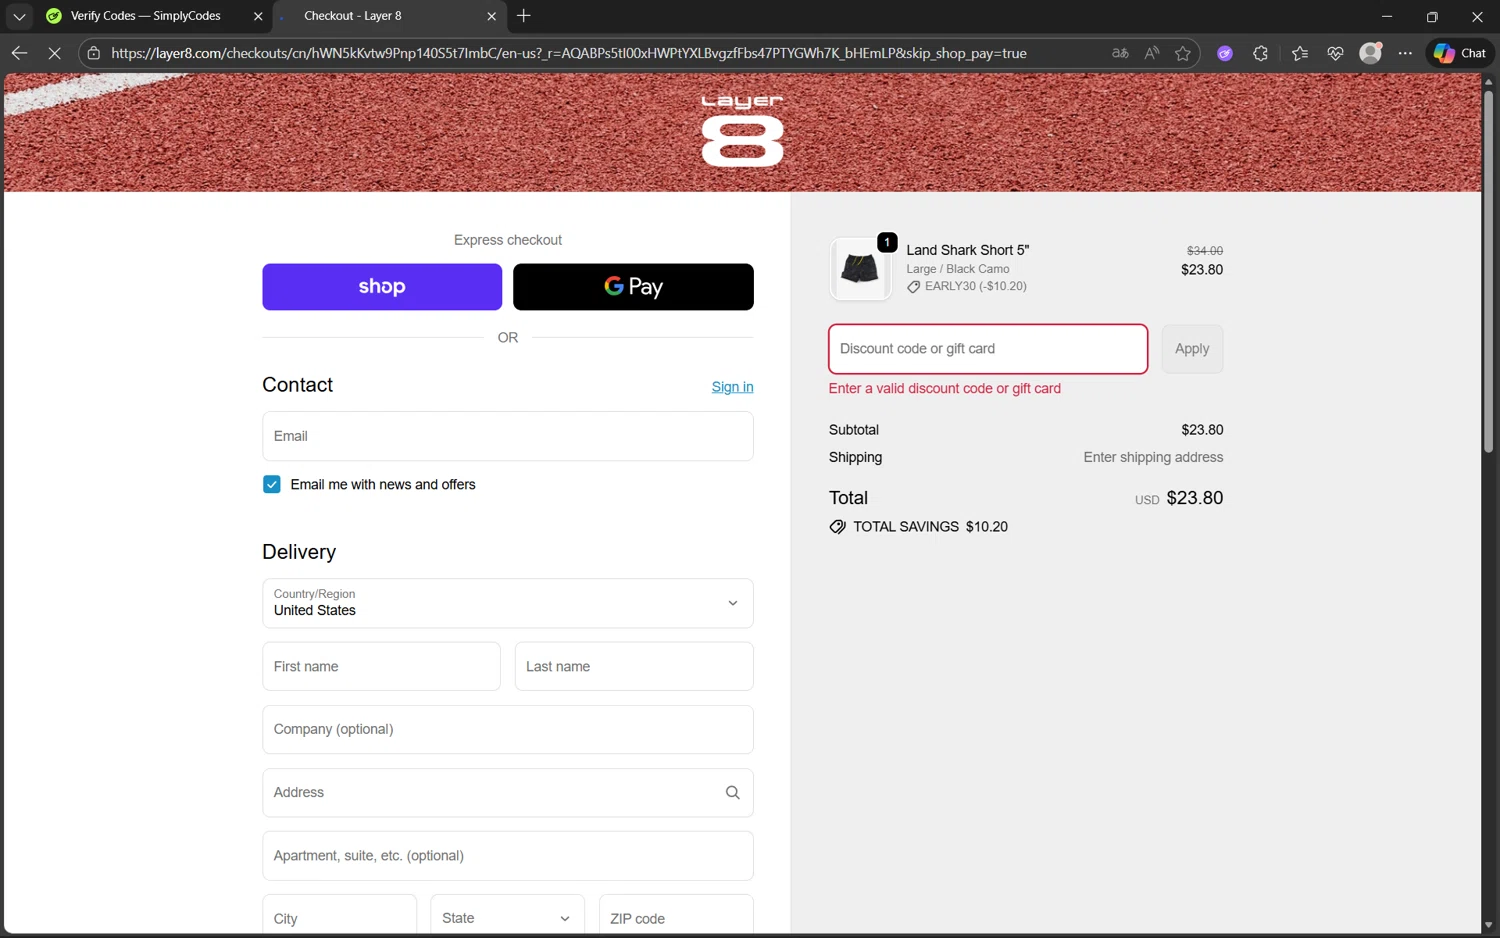Click the browser back arrow
The image size is (1500, 938).
[19, 53]
